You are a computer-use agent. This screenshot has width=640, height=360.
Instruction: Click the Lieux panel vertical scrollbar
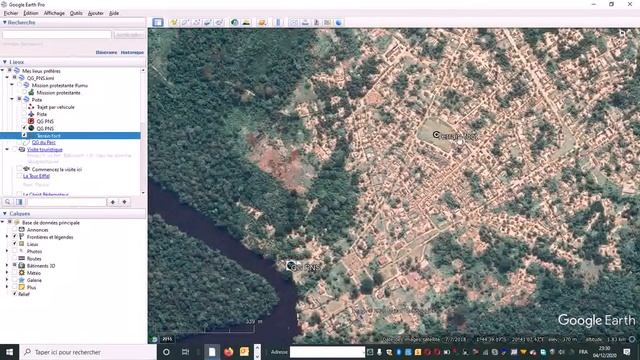[x=143, y=131]
